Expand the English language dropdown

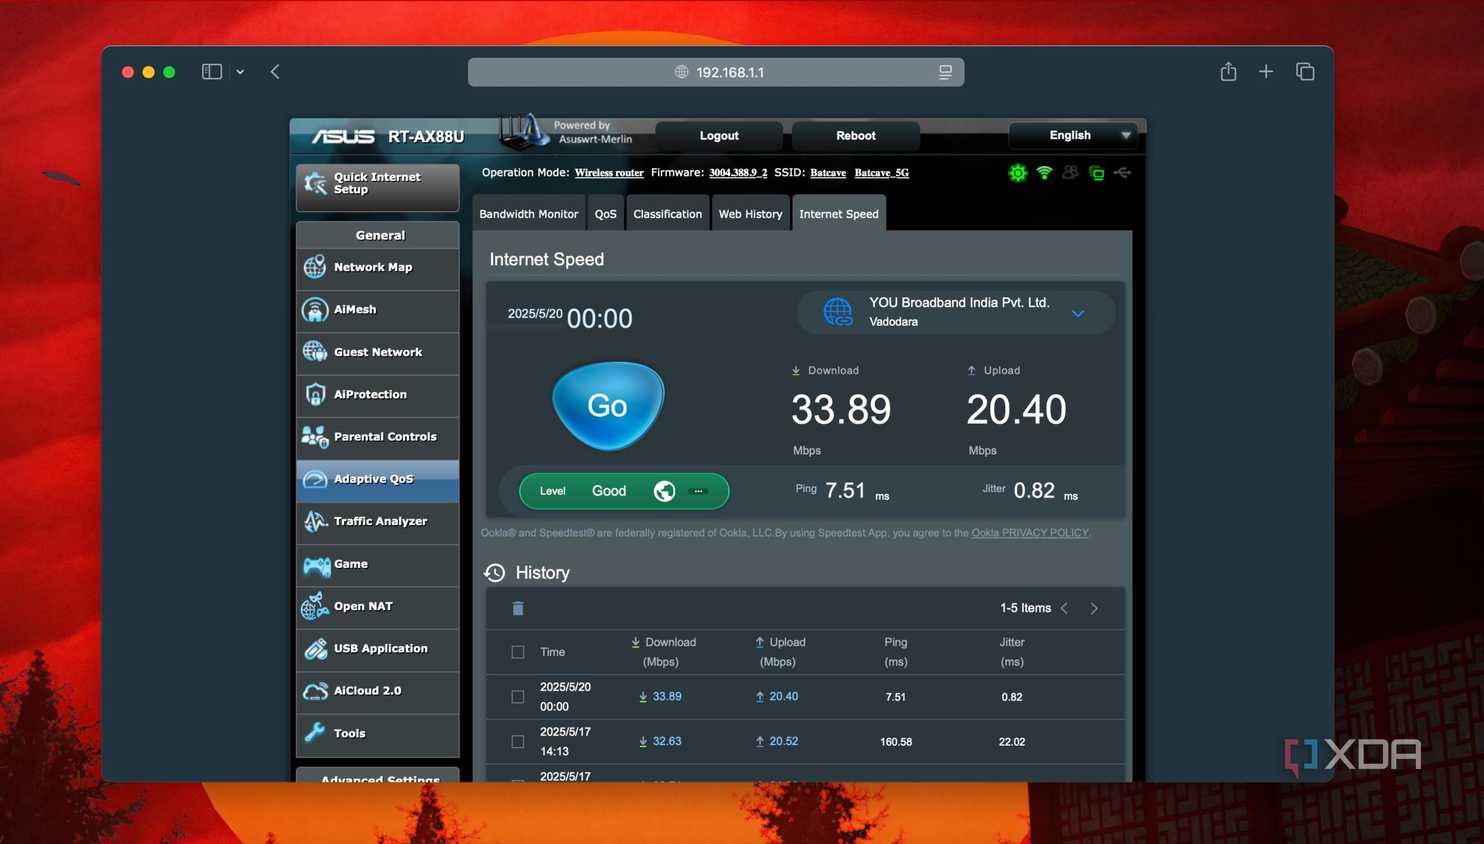tap(1073, 135)
